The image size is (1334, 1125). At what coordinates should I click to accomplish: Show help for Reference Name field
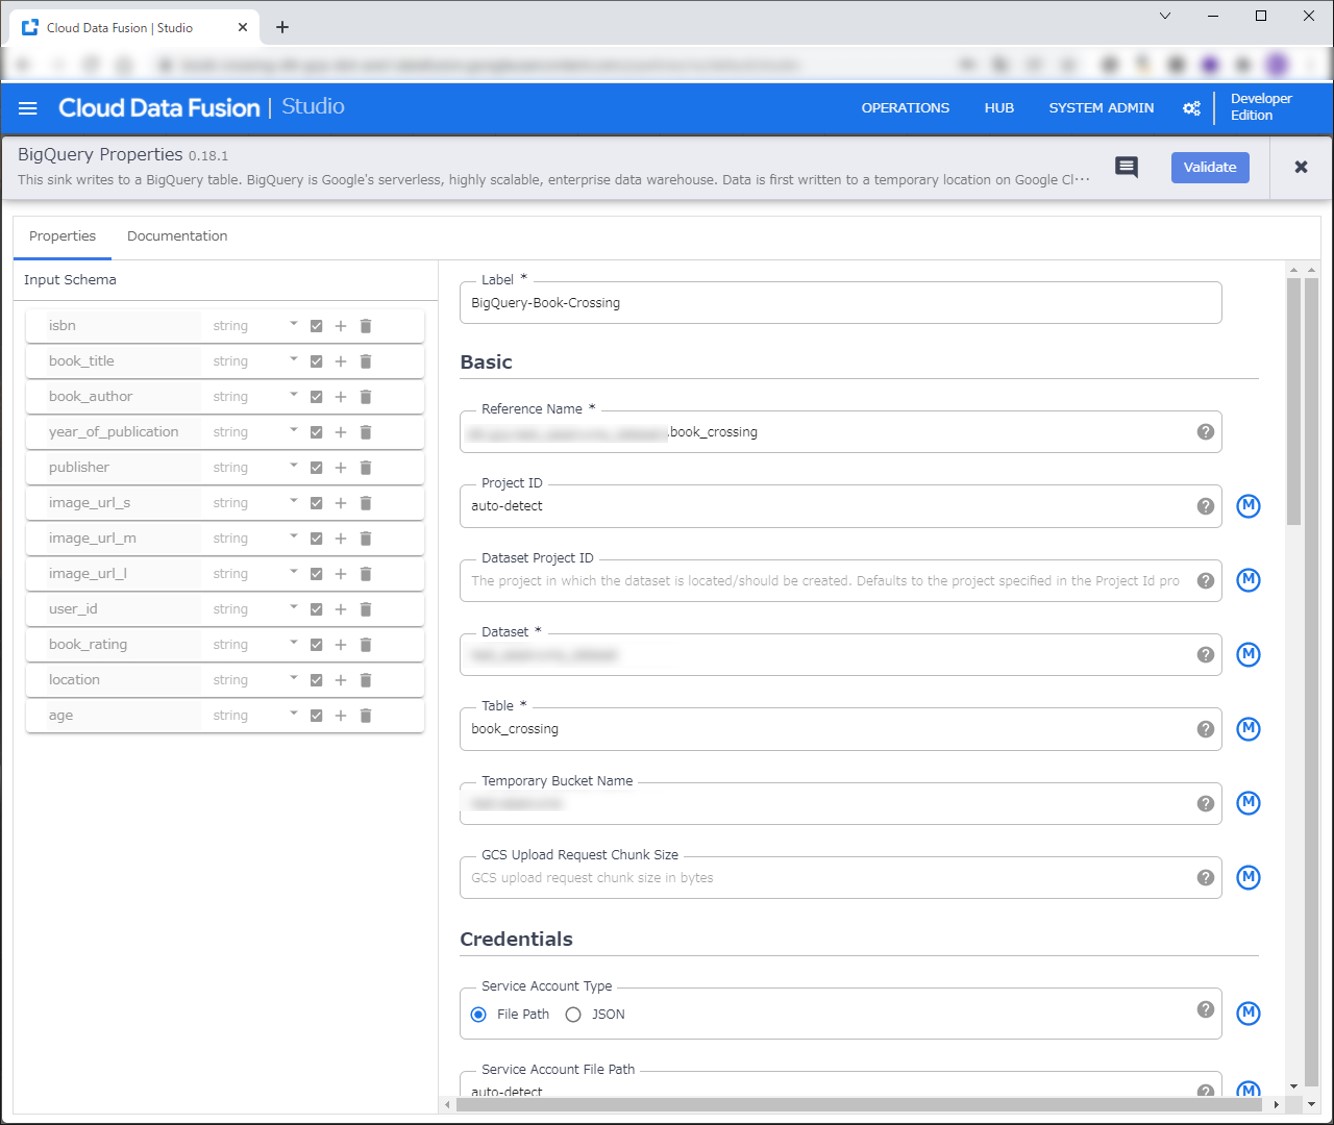coord(1206,432)
